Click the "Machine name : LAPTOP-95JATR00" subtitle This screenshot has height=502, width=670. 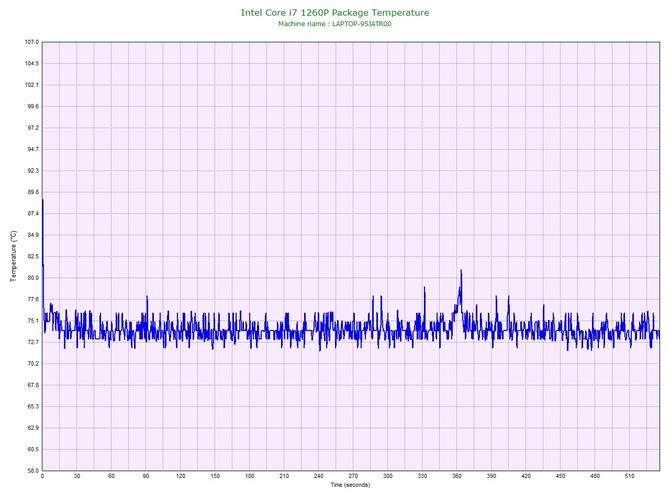(x=335, y=24)
